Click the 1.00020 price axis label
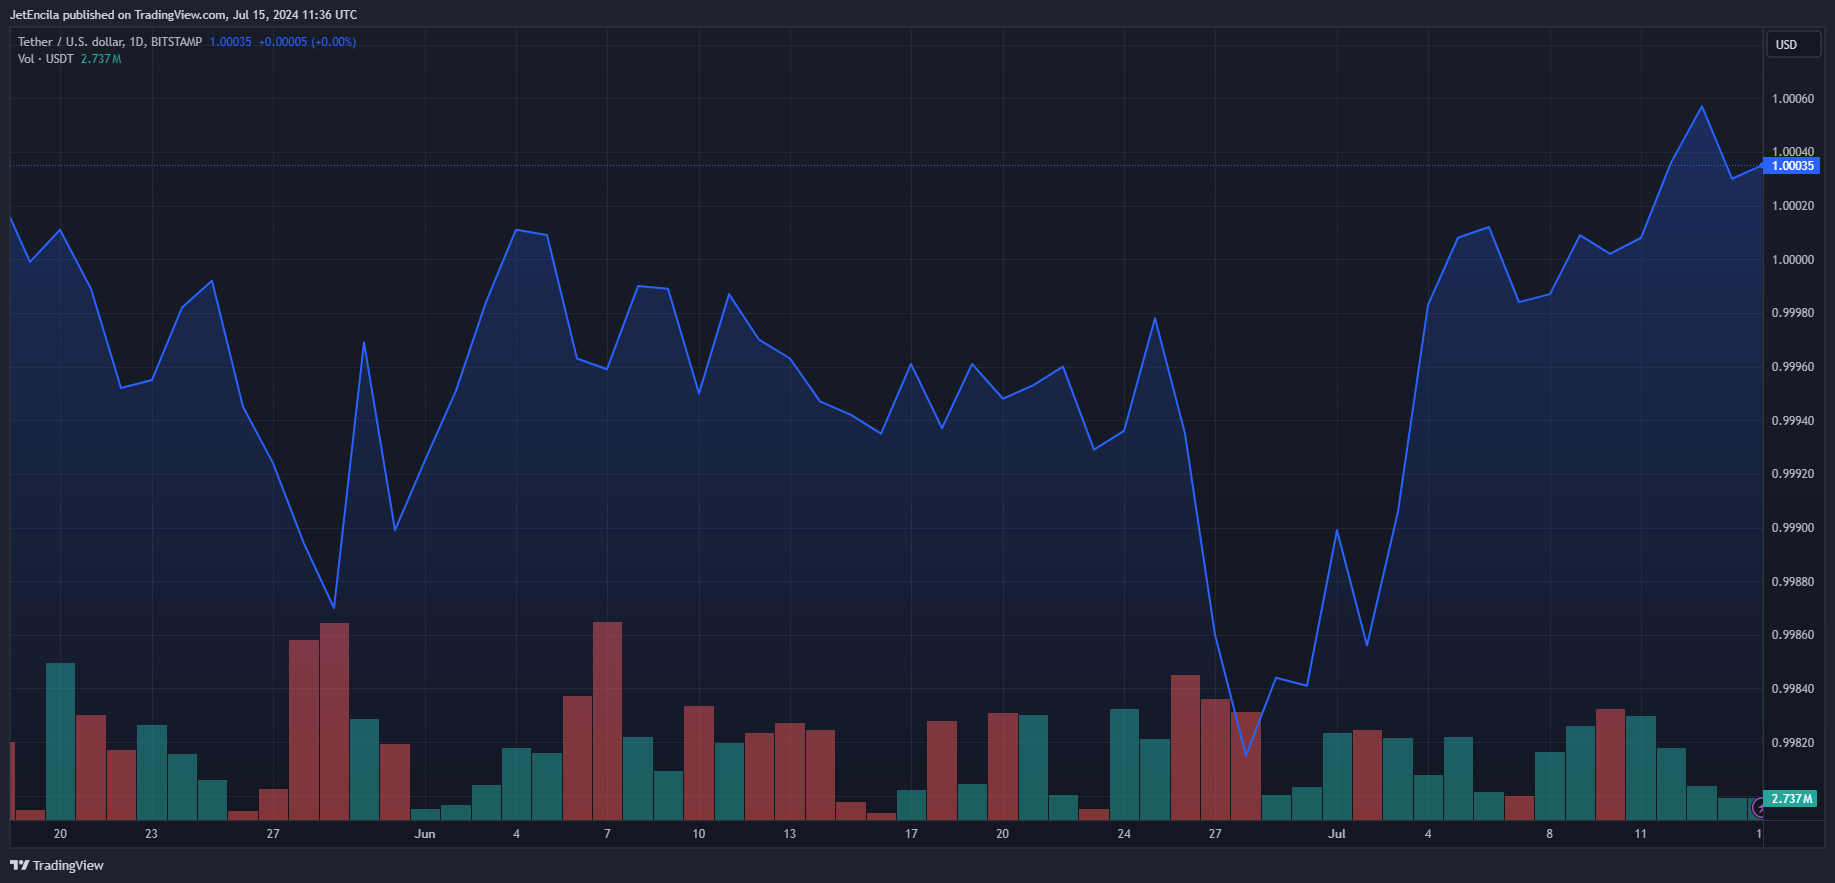This screenshot has width=1835, height=883. 1793,206
